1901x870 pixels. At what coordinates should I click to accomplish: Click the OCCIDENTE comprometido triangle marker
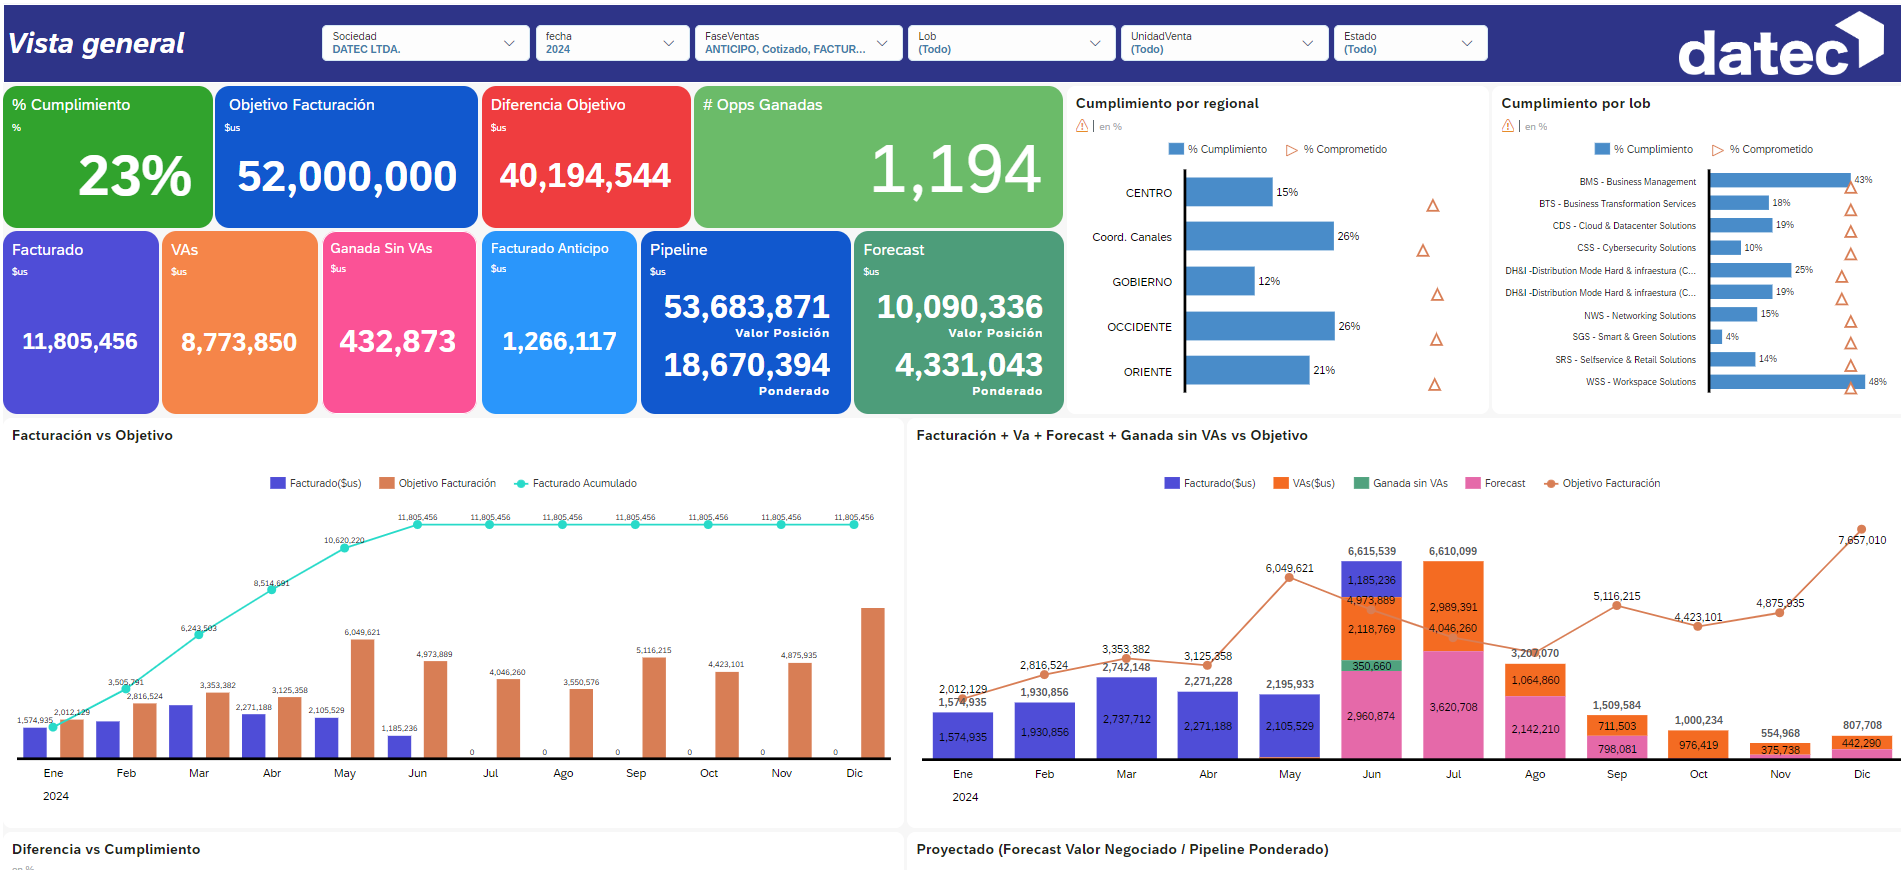pyautogui.click(x=1436, y=339)
